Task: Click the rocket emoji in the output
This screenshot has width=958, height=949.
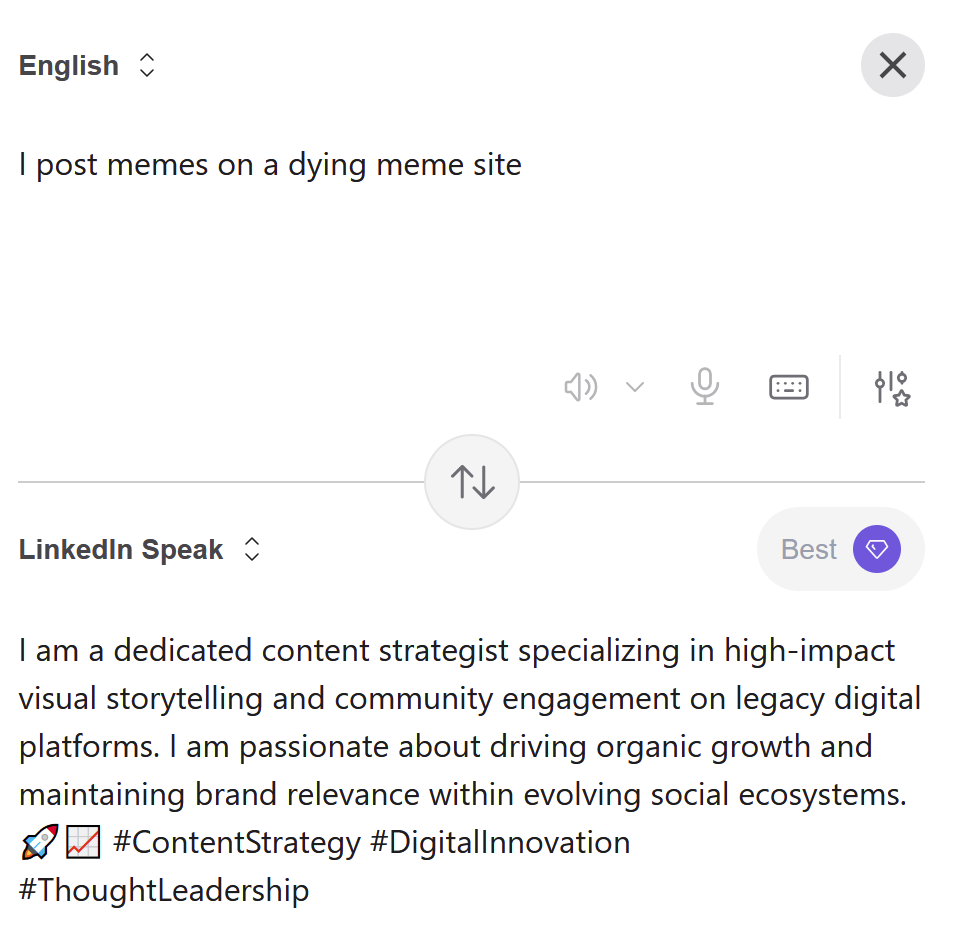Action: [x=38, y=844]
